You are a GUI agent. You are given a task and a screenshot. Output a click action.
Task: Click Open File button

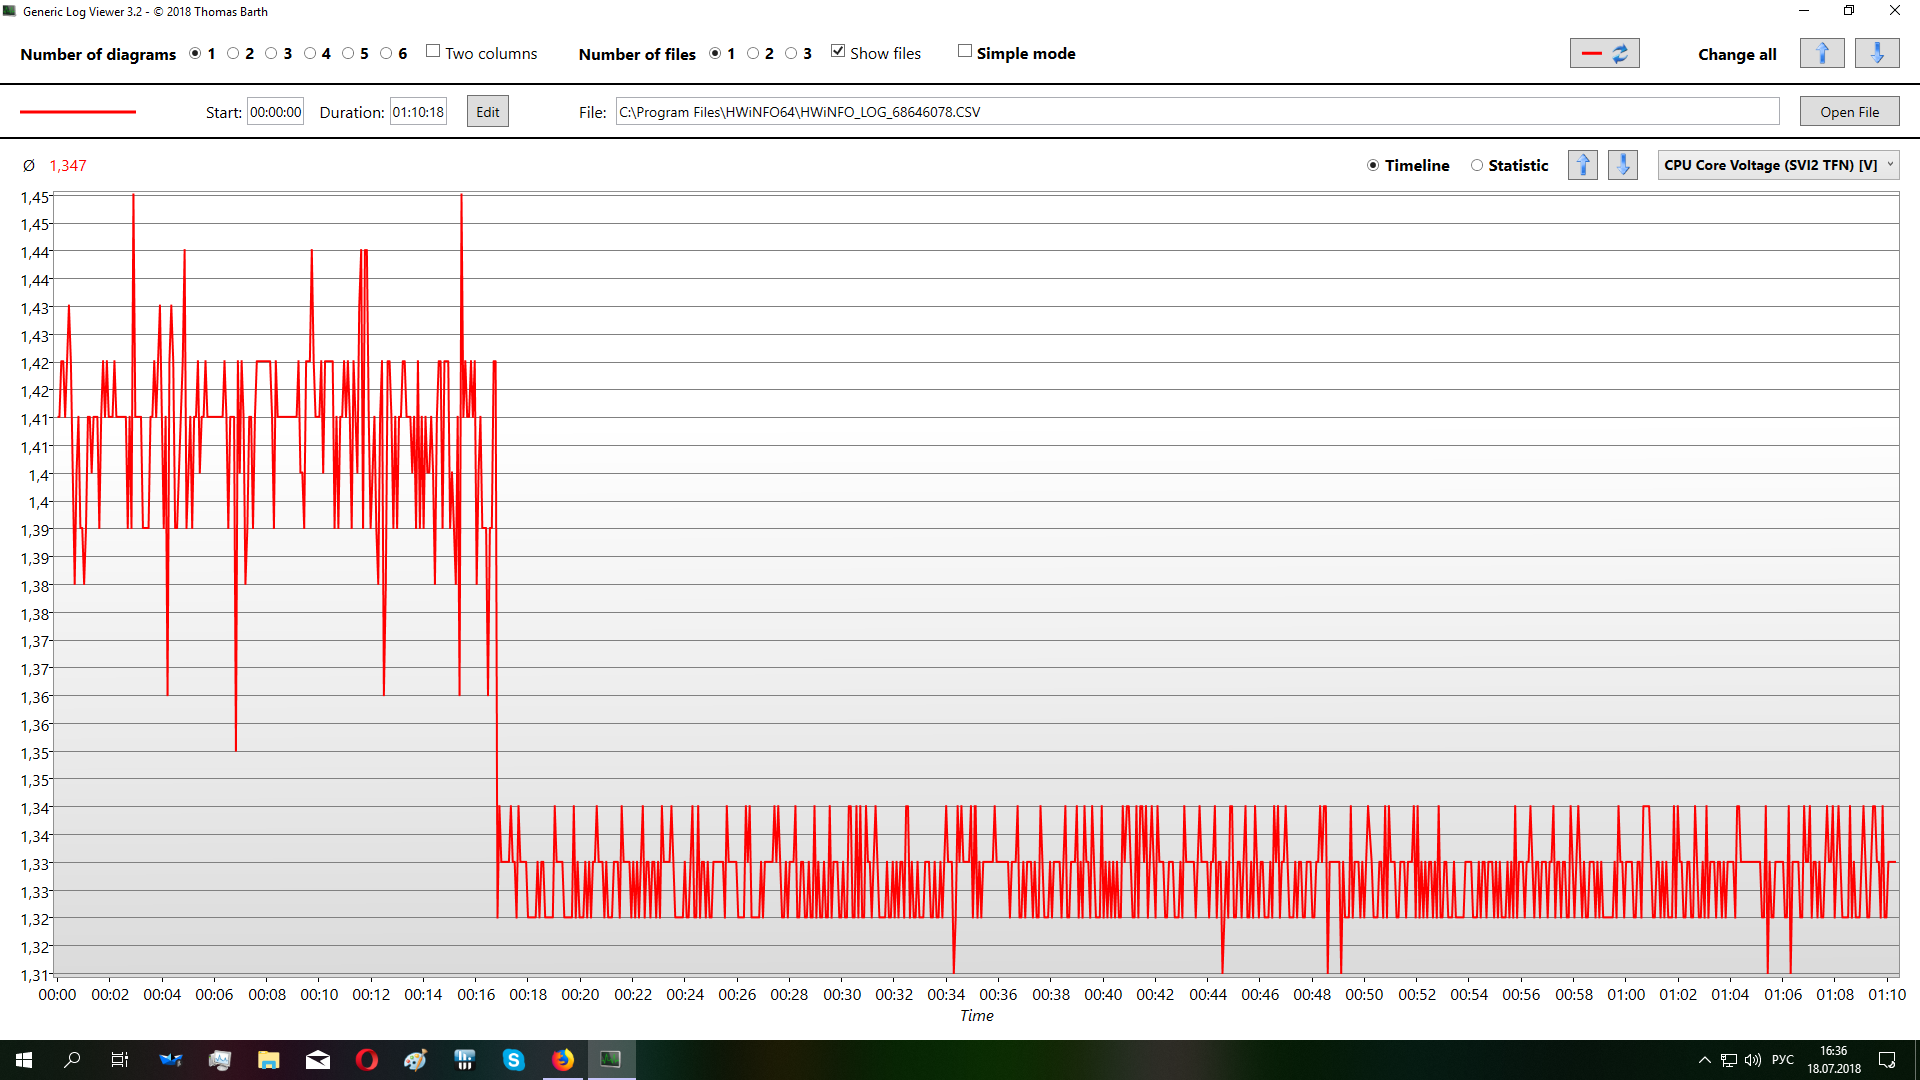[1849, 112]
